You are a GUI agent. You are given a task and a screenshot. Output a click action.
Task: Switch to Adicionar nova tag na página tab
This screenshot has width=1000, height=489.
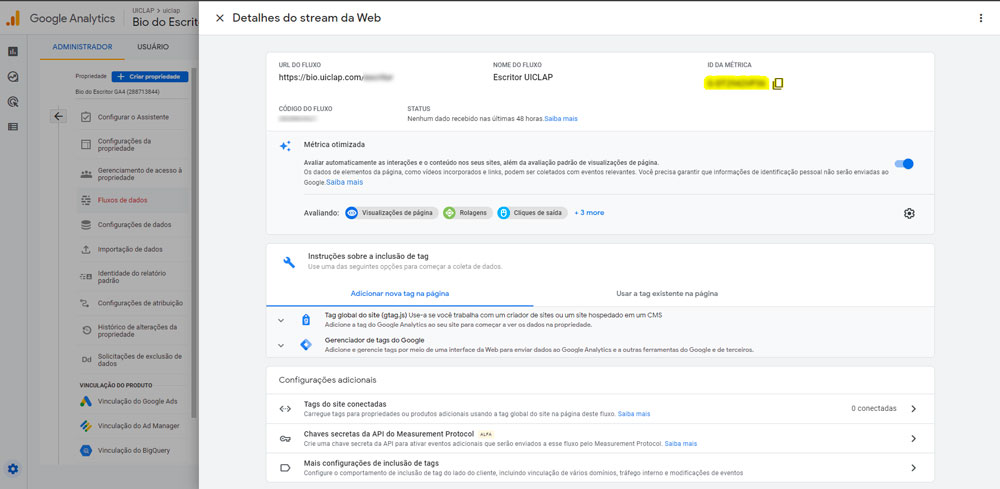coord(400,294)
